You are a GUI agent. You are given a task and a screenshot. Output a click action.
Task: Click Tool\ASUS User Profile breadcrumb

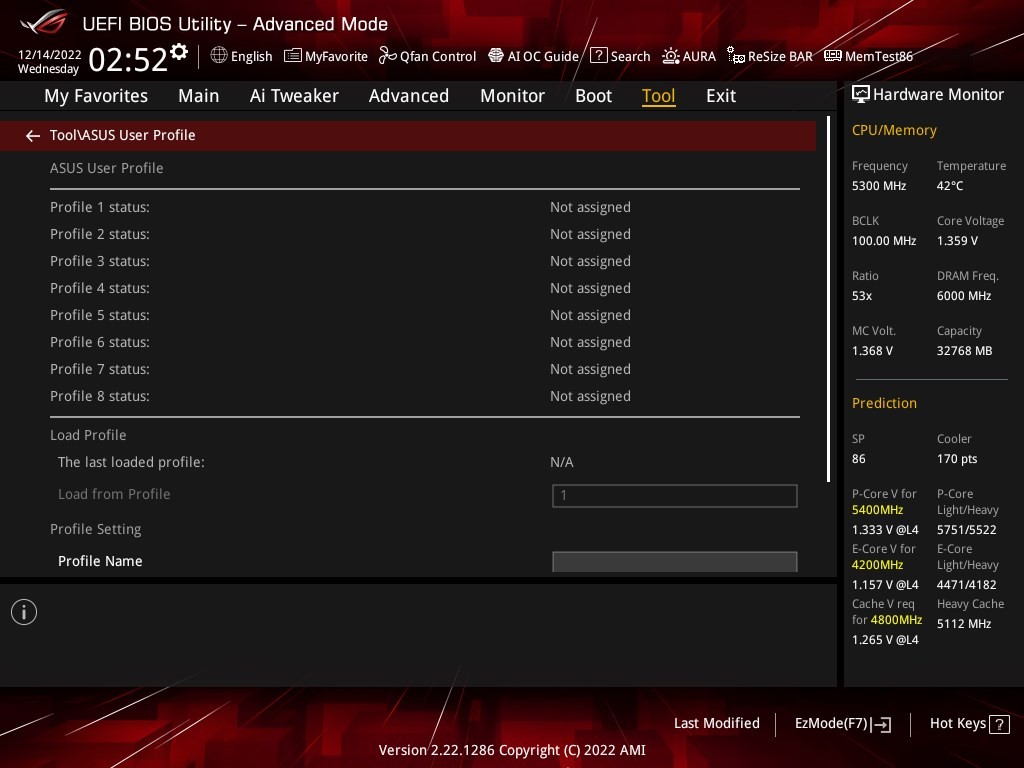(x=122, y=135)
